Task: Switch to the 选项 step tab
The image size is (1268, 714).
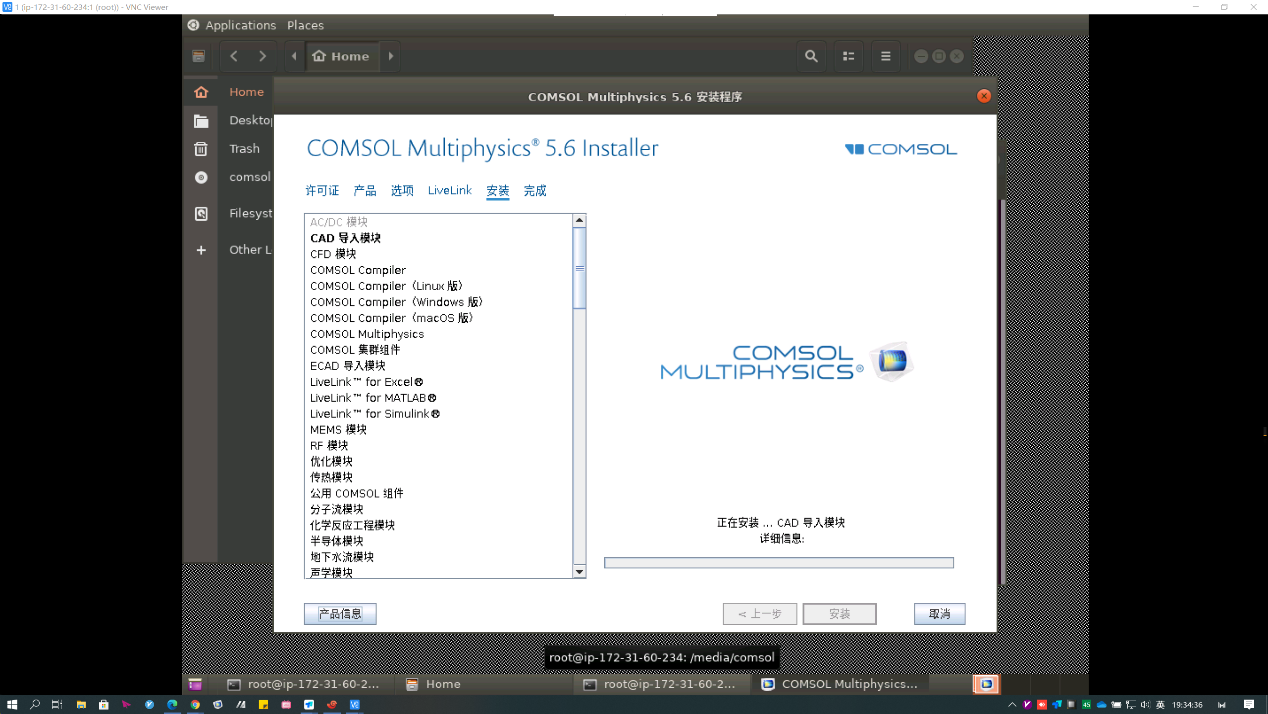Action: (402, 191)
